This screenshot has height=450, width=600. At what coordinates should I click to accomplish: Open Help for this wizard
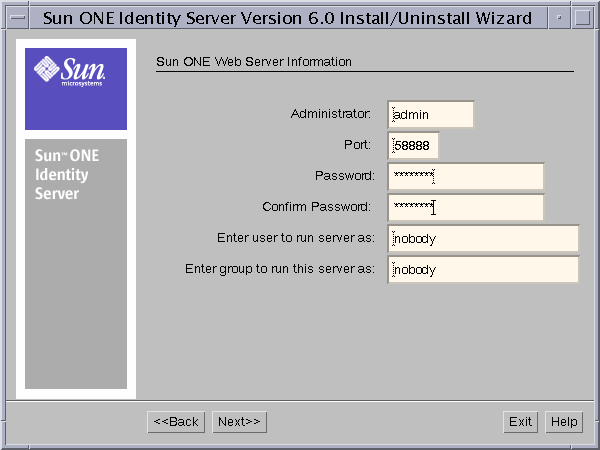pos(564,422)
